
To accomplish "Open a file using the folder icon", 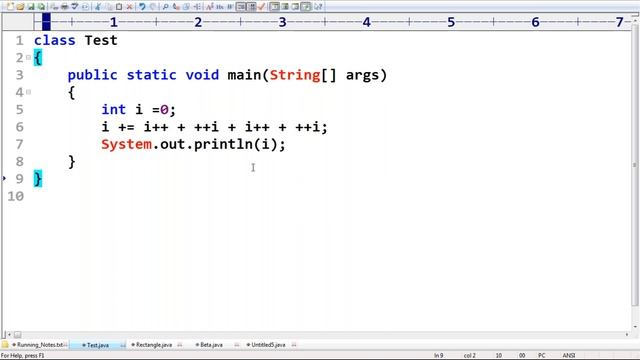I will click(x=20, y=7).
